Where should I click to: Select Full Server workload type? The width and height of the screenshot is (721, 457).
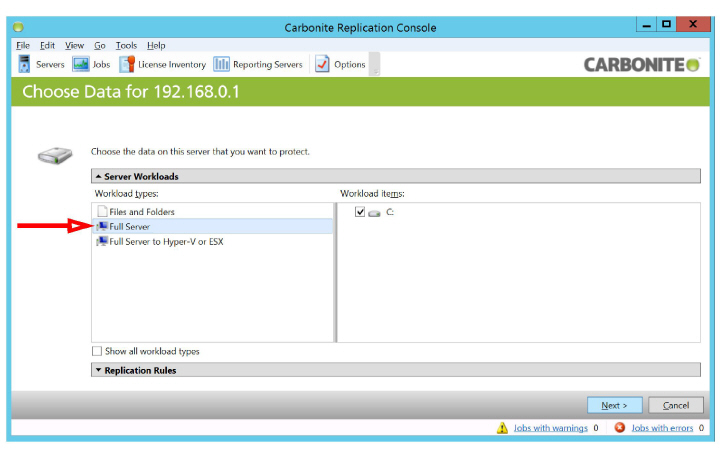(212, 226)
